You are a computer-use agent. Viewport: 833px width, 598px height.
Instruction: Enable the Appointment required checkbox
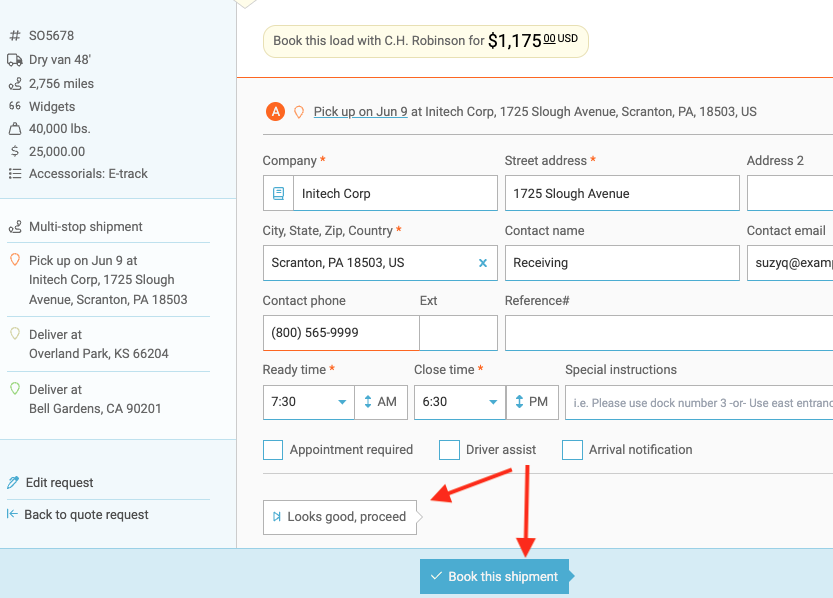click(x=273, y=450)
